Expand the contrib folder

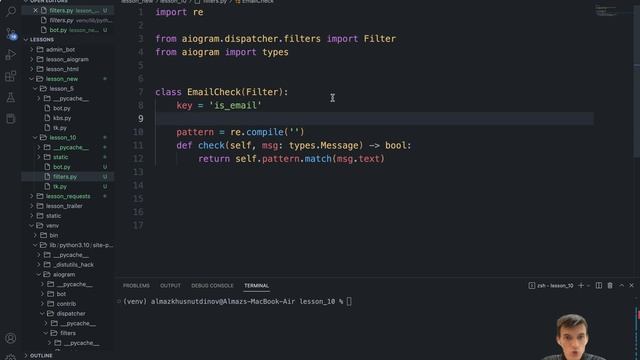tap(66, 304)
